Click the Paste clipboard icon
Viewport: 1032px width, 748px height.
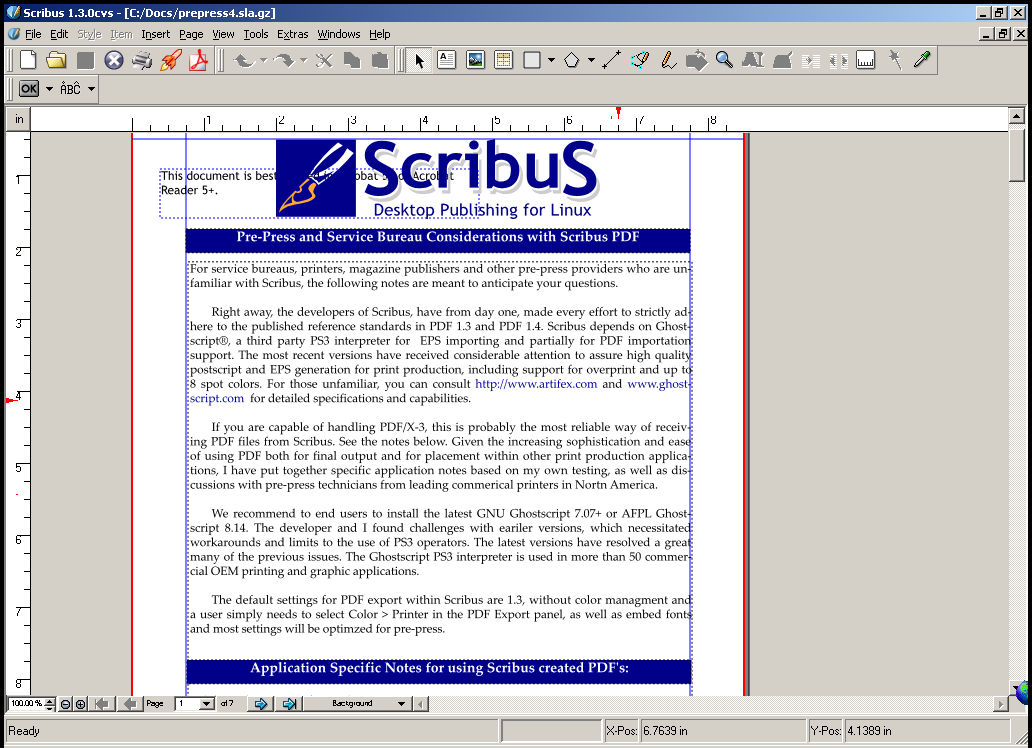pos(380,61)
